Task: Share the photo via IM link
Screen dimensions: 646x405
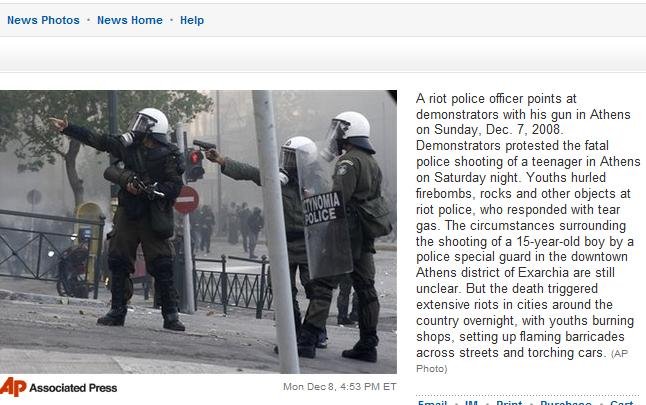Action: tap(471, 403)
